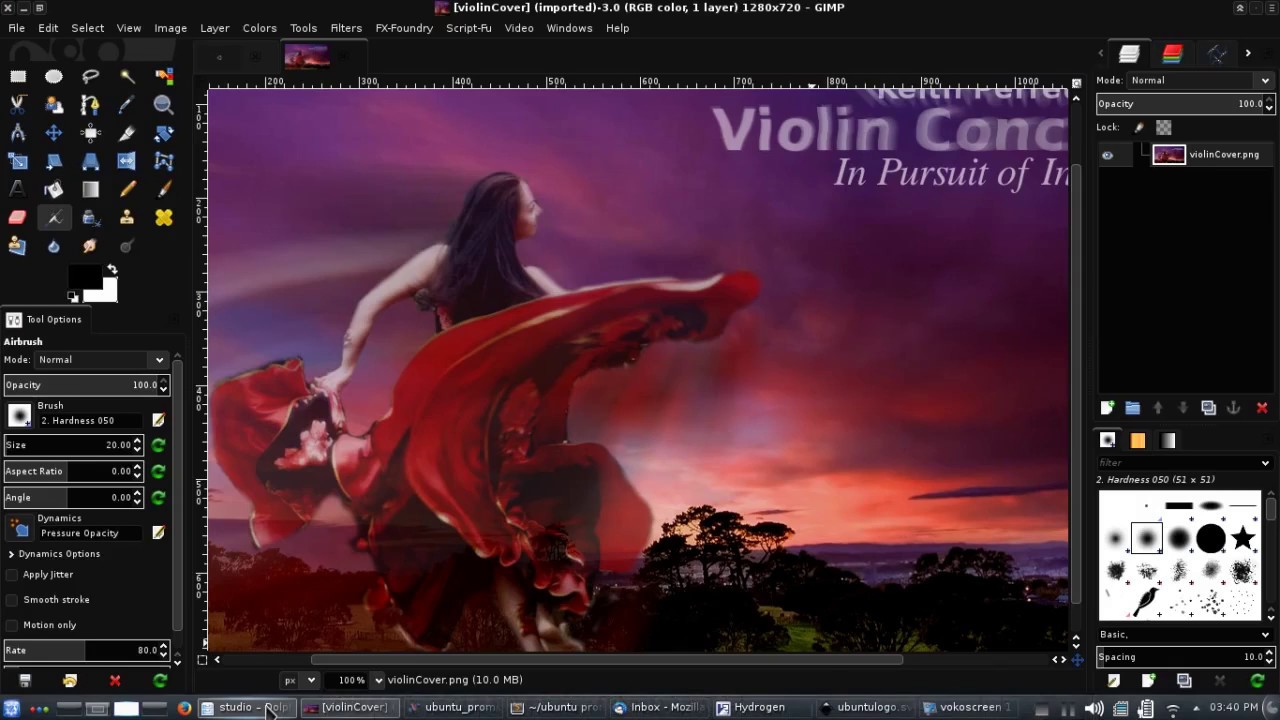Select the Free Select lasso tool
Screen dimensions: 1280x720
tap(91, 76)
